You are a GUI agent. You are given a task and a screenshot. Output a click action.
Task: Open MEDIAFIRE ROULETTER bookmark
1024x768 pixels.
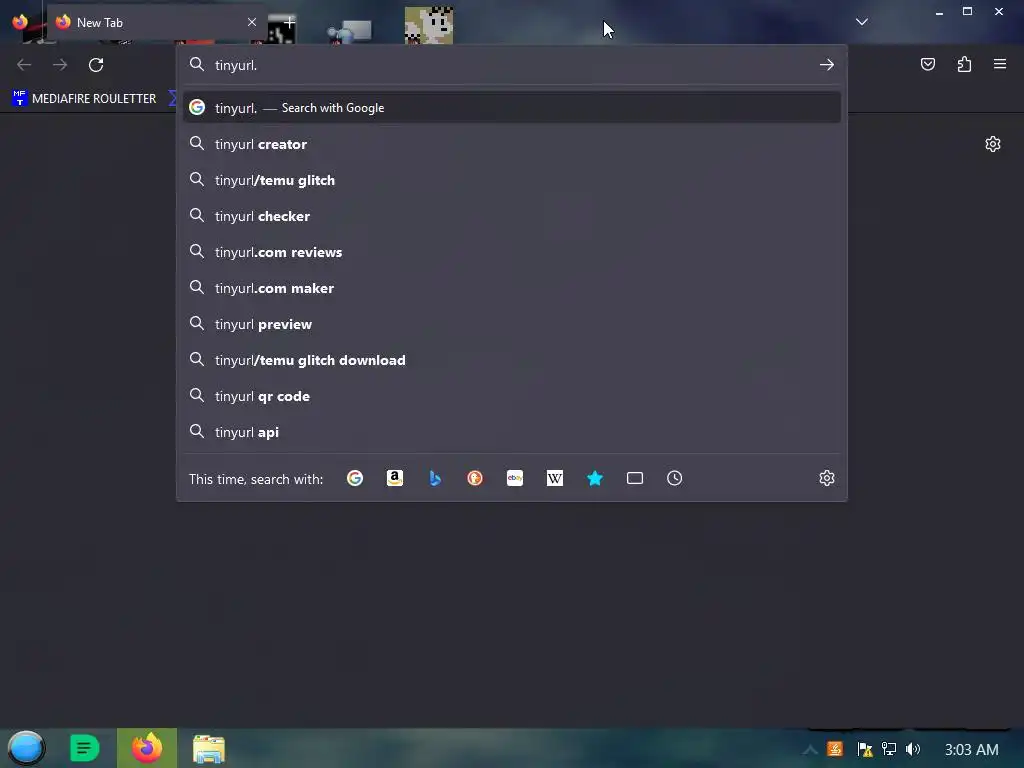tap(84, 99)
